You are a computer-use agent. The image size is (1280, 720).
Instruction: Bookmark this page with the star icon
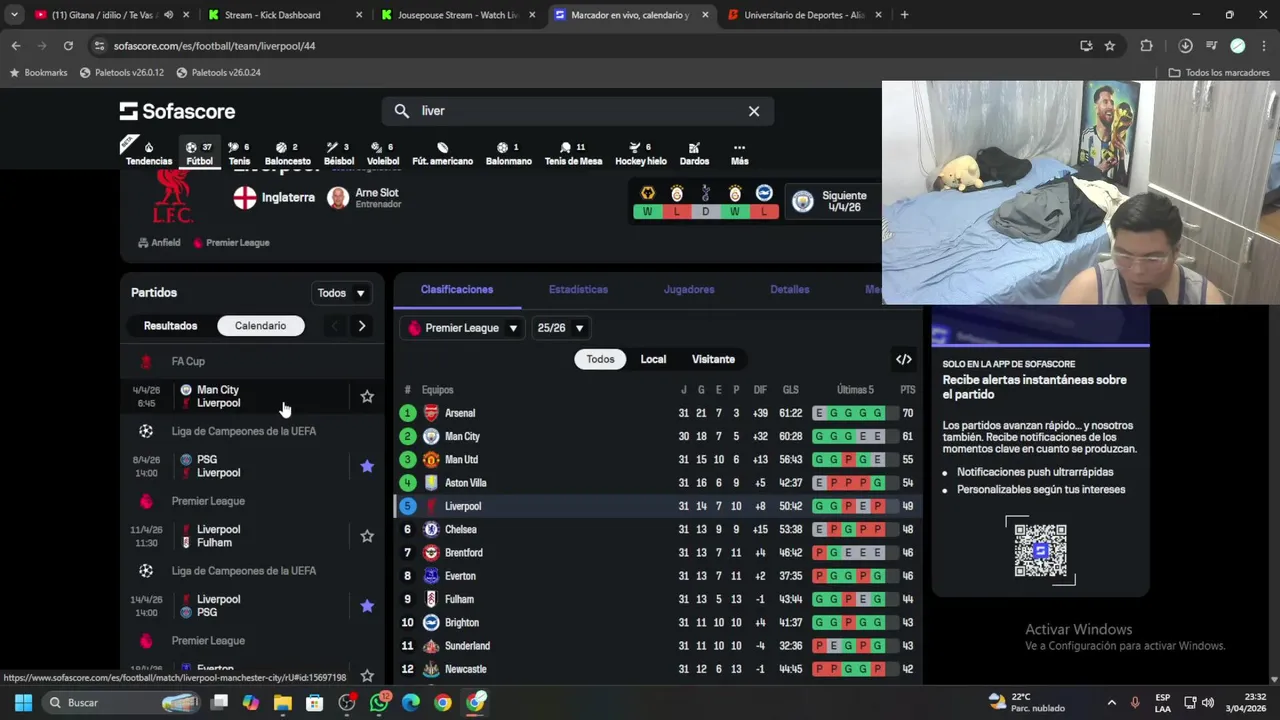tap(1110, 46)
